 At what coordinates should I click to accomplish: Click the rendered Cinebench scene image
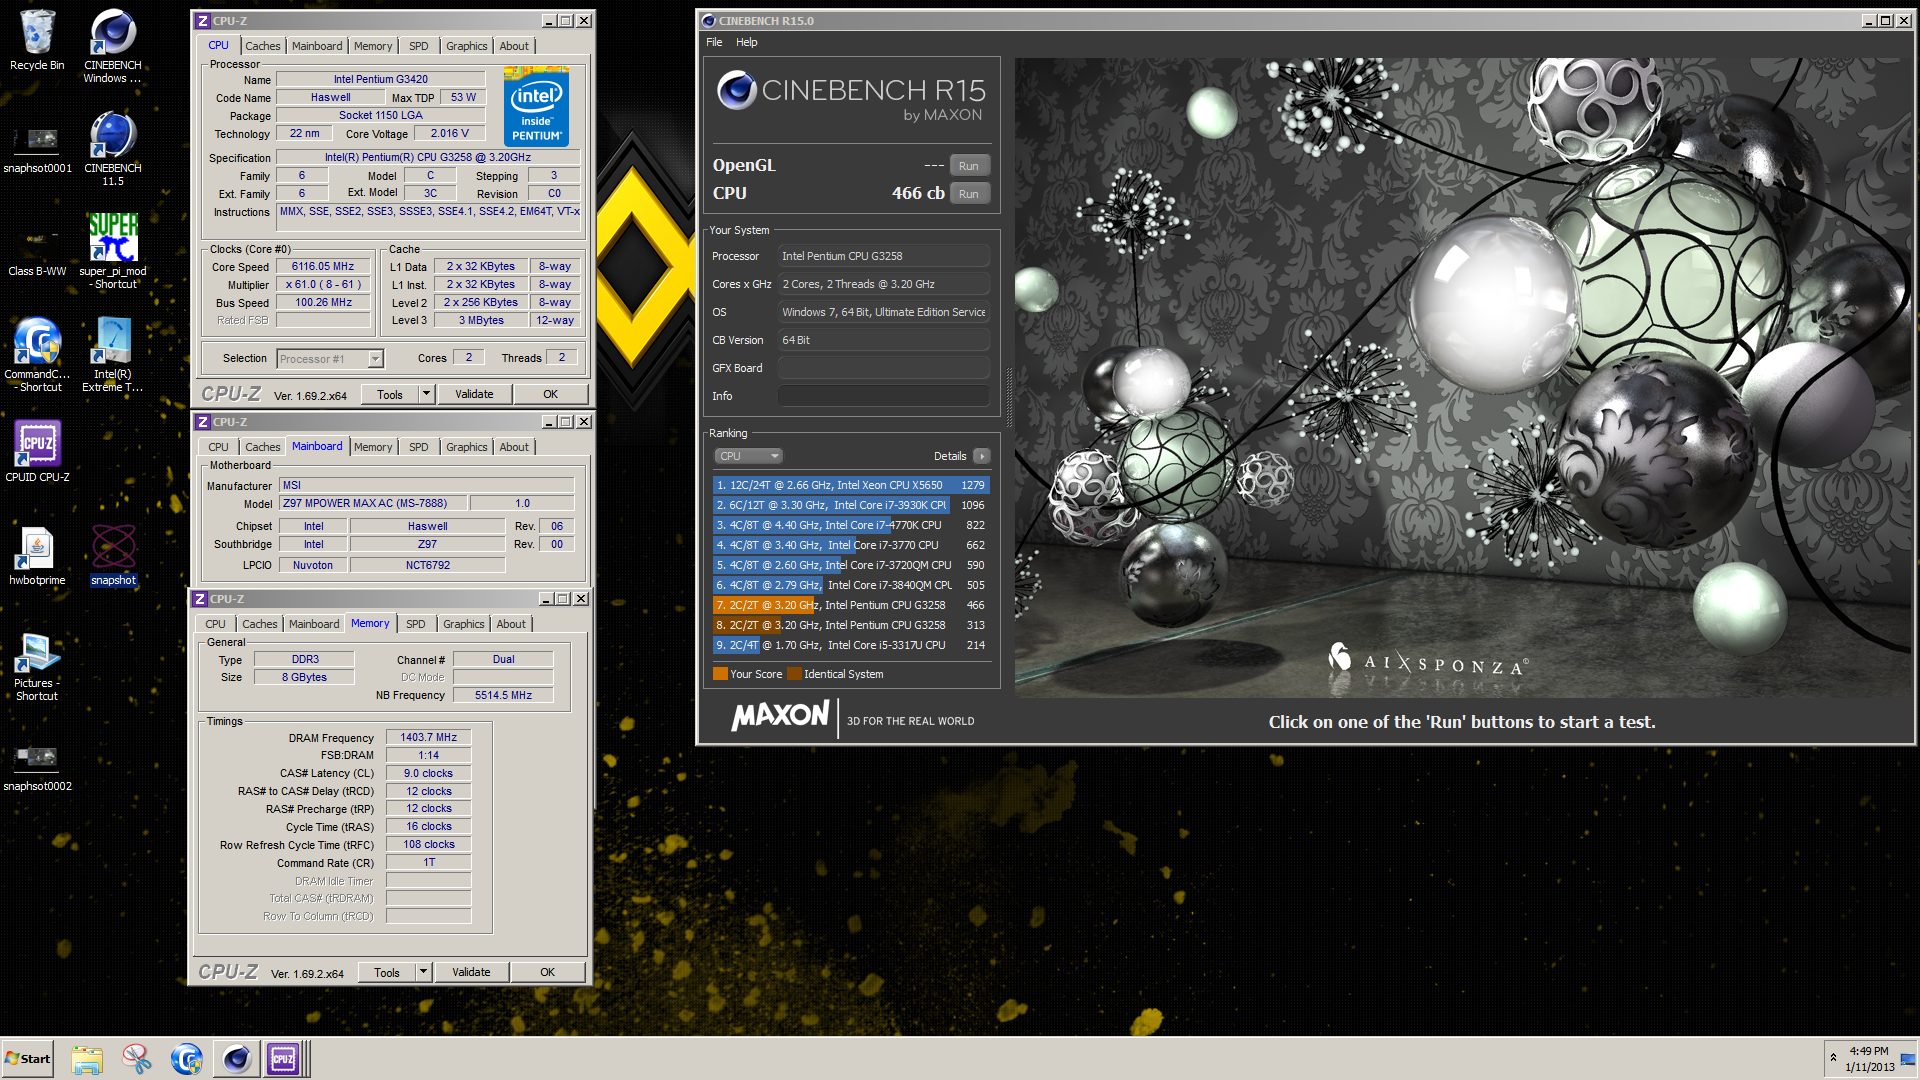[1462, 377]
